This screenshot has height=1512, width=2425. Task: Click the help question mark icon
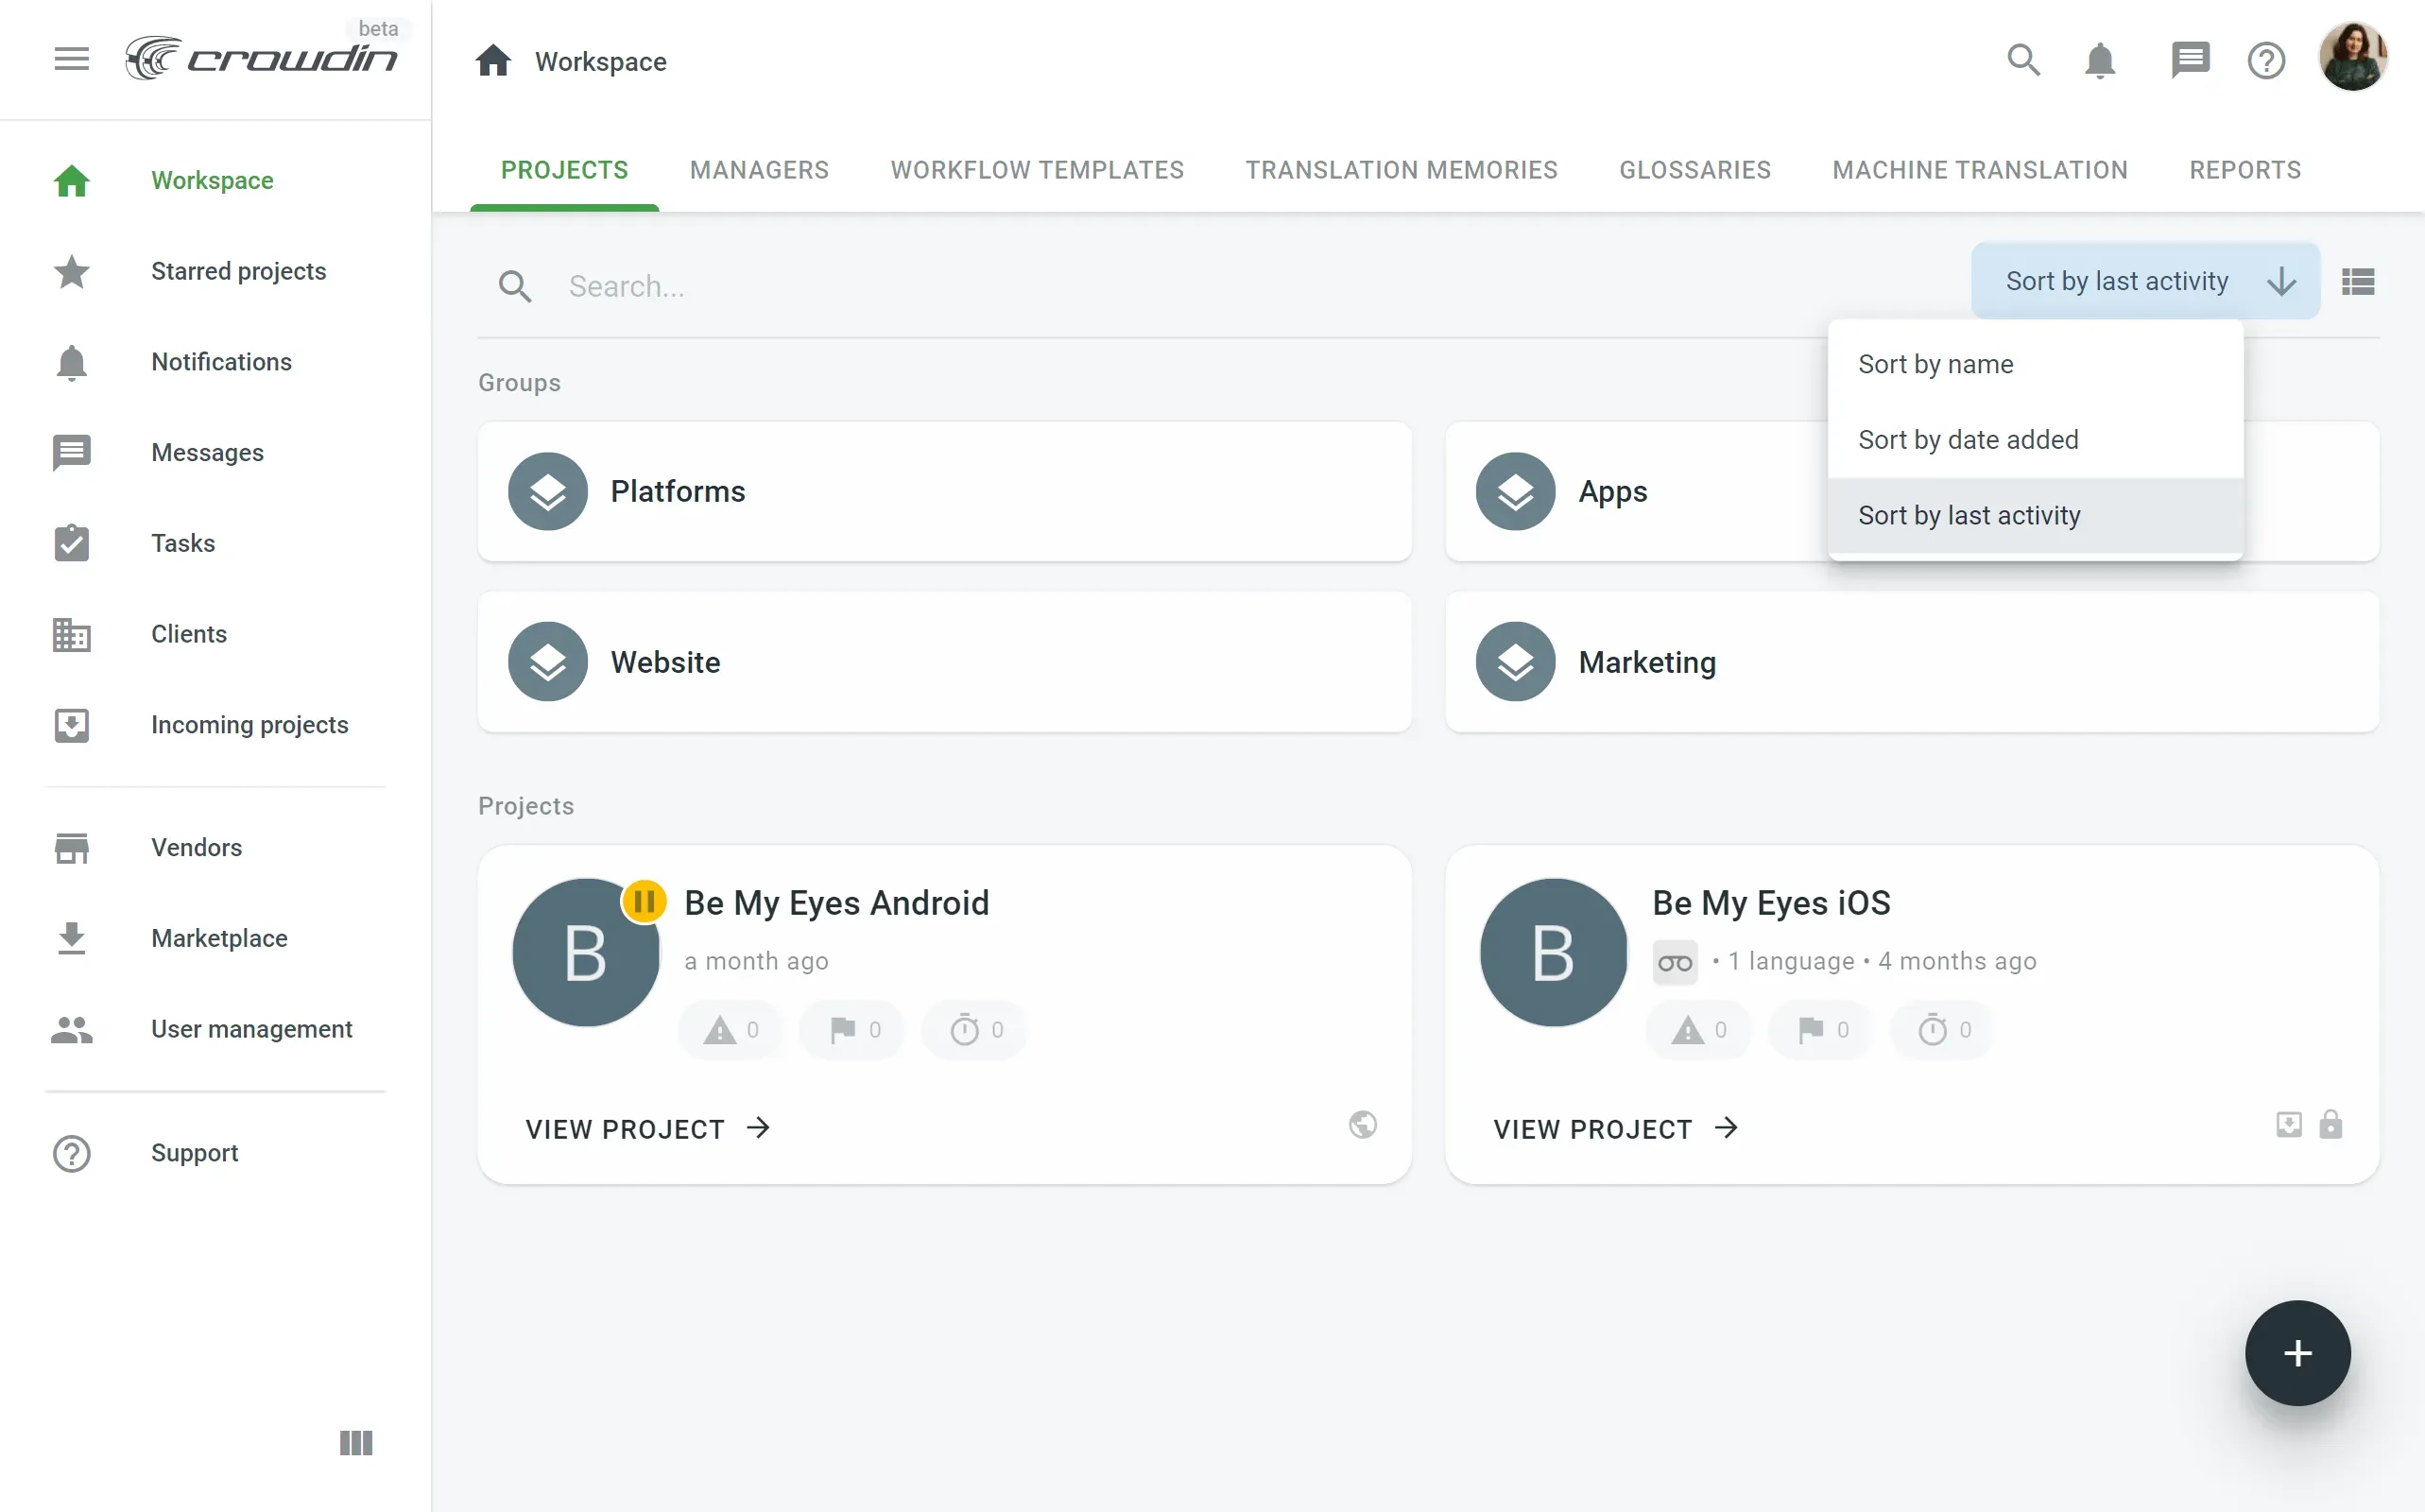point(2266,61)
